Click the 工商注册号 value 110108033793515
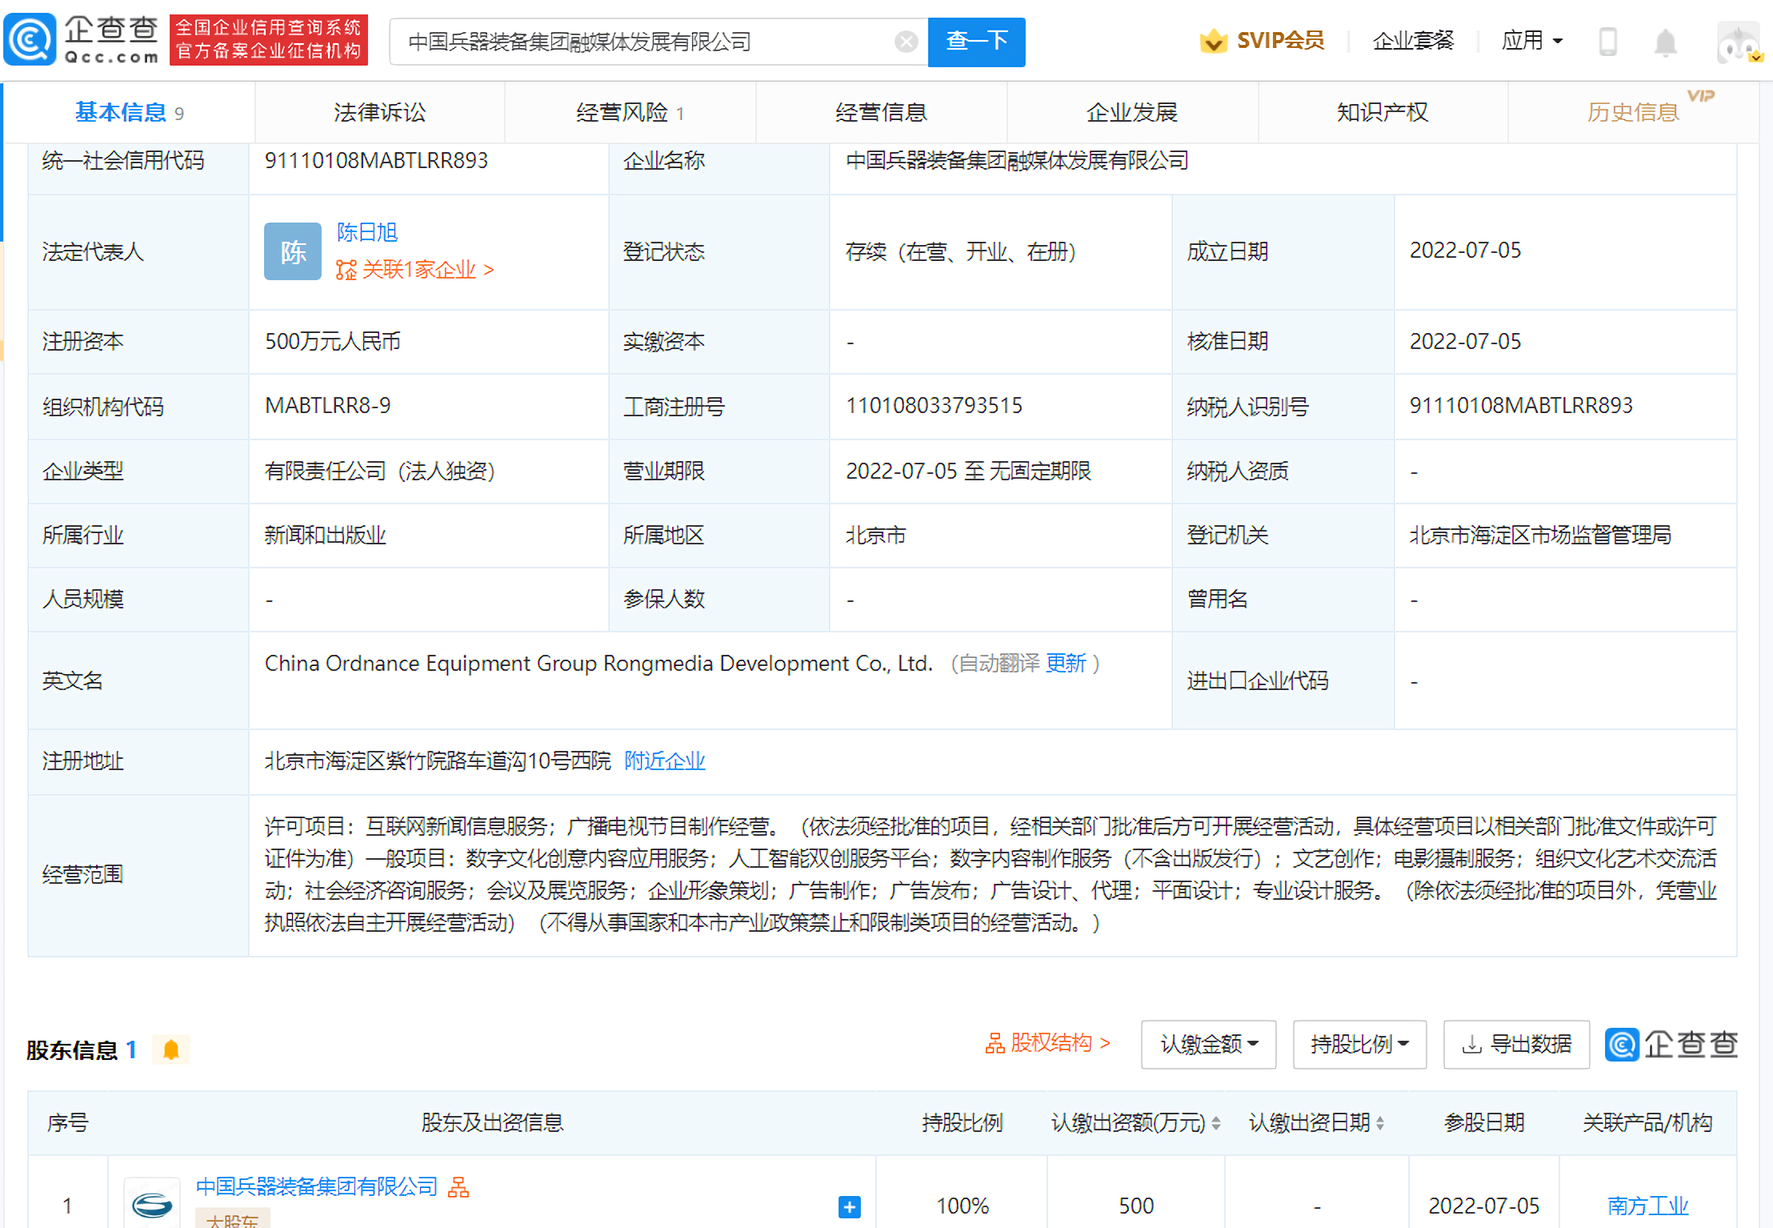 [x=934, y=405]
